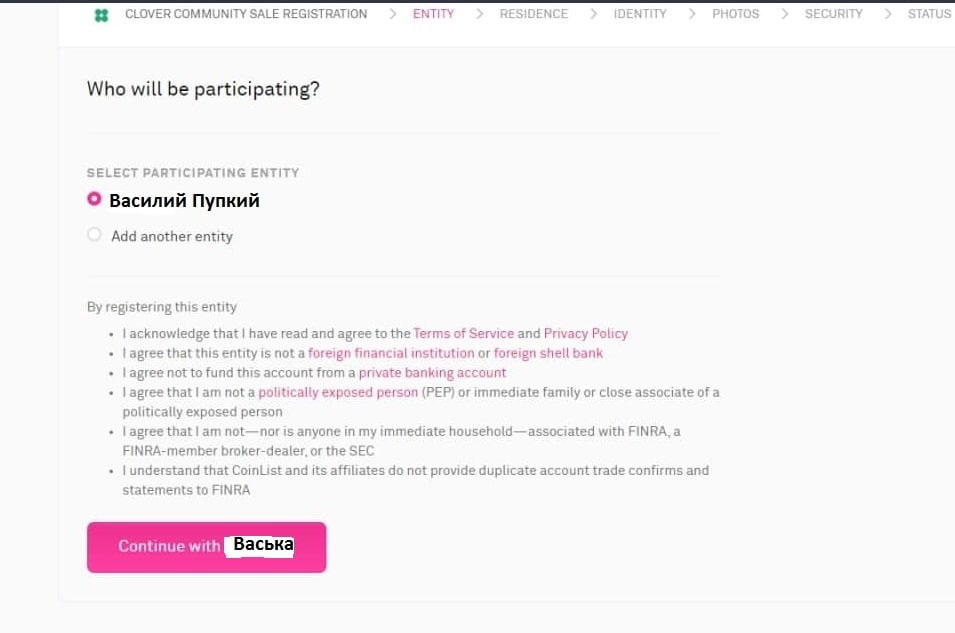Select the Василий Пупкий entity radio button
The image size is (955, 633).
tap(94, 199)
